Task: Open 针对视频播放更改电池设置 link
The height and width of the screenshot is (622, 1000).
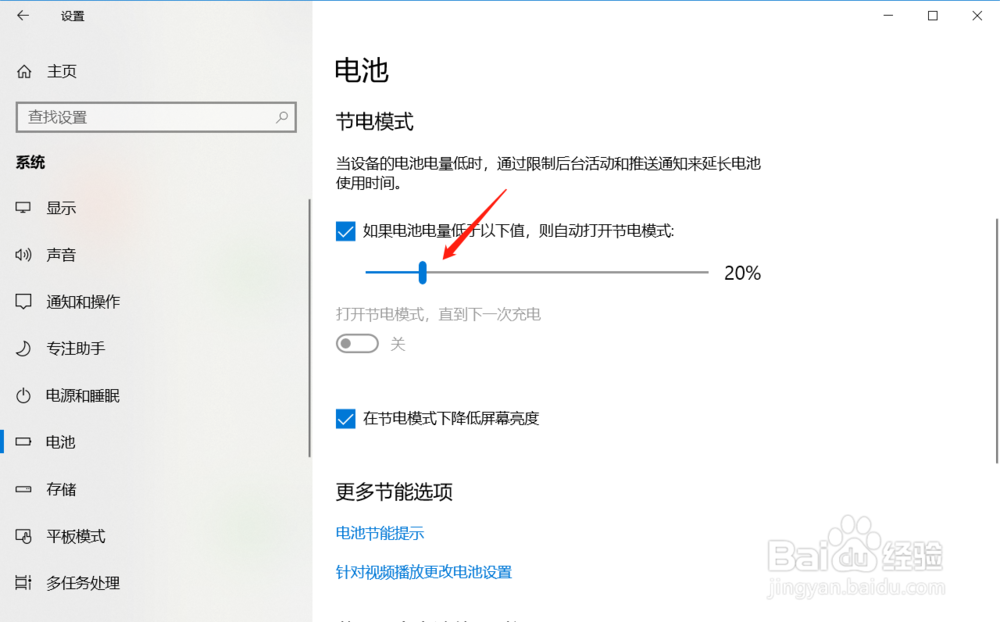Action: pos(424,572)
